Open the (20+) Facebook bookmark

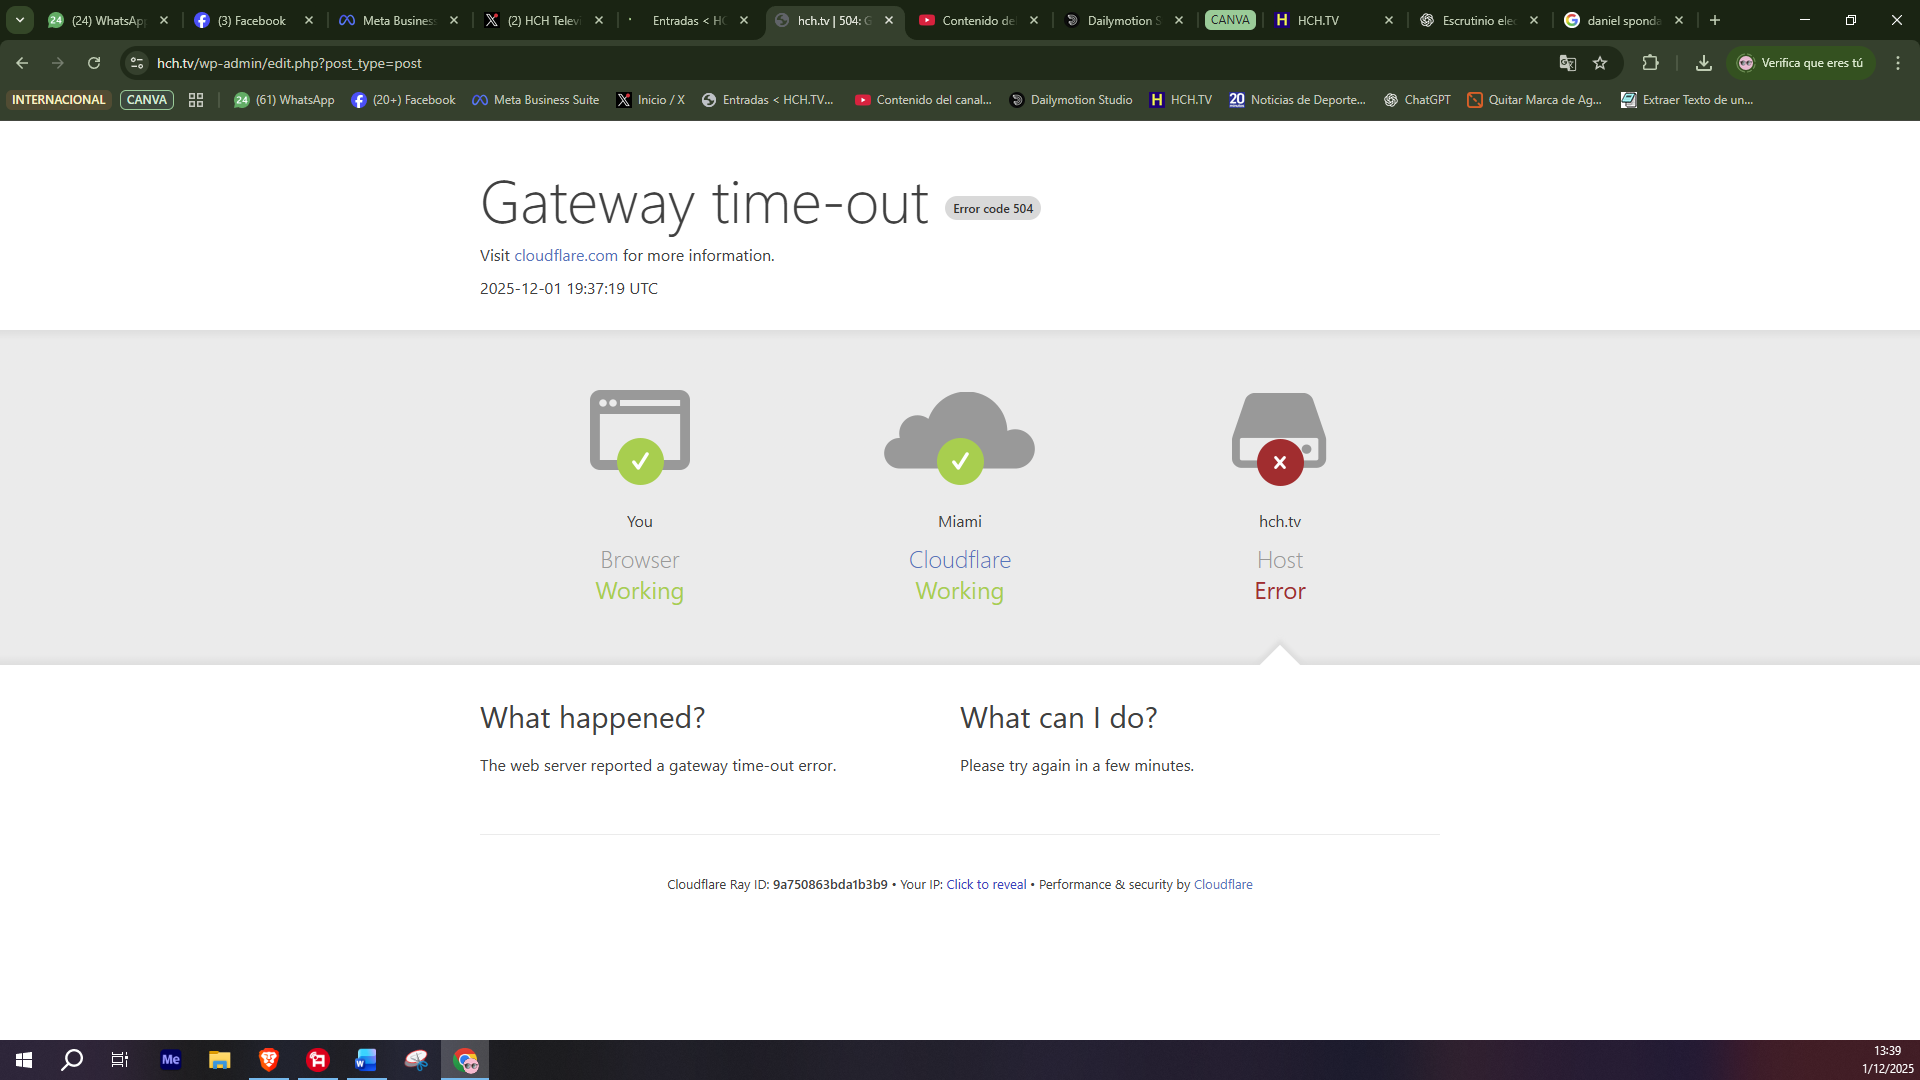pos(403,100)
